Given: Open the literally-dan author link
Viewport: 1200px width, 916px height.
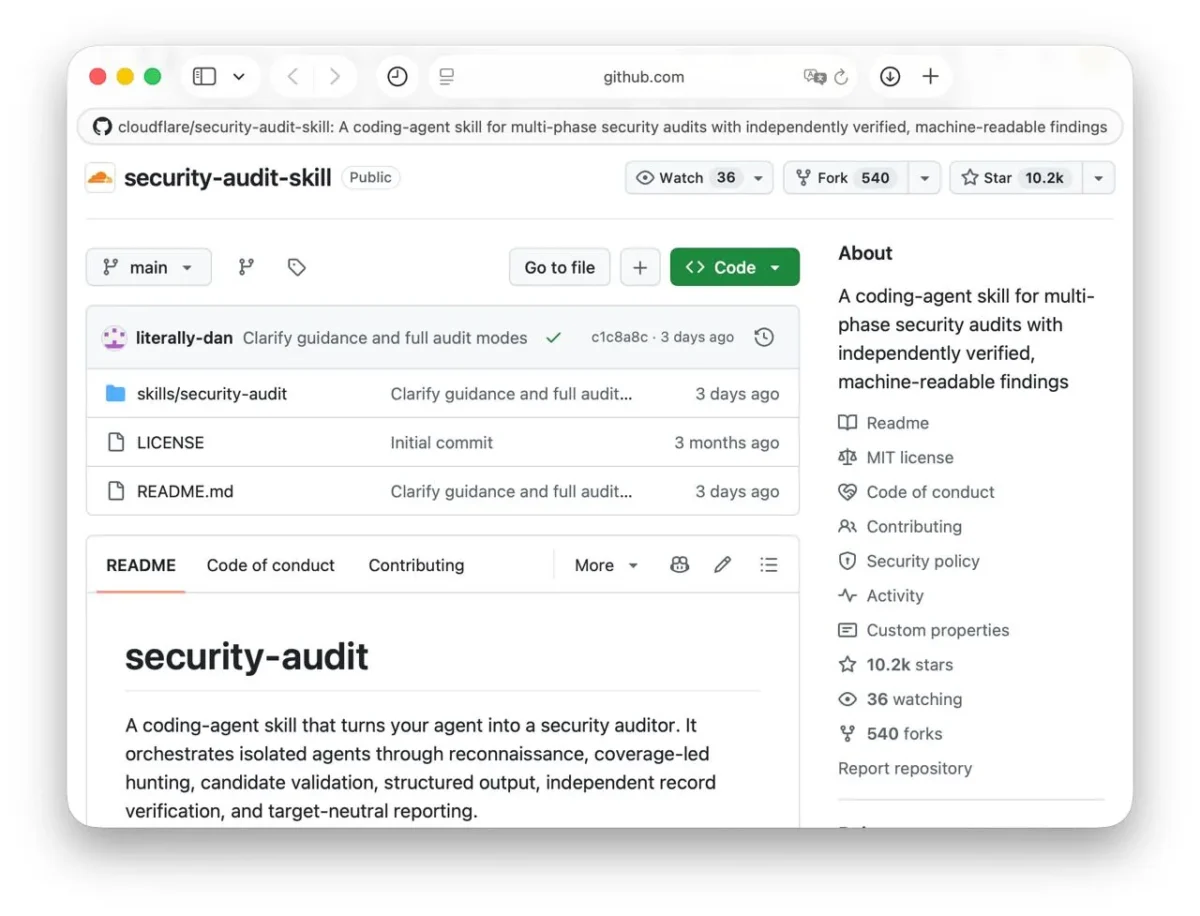Looking at the screenshot, I should 184,338.
